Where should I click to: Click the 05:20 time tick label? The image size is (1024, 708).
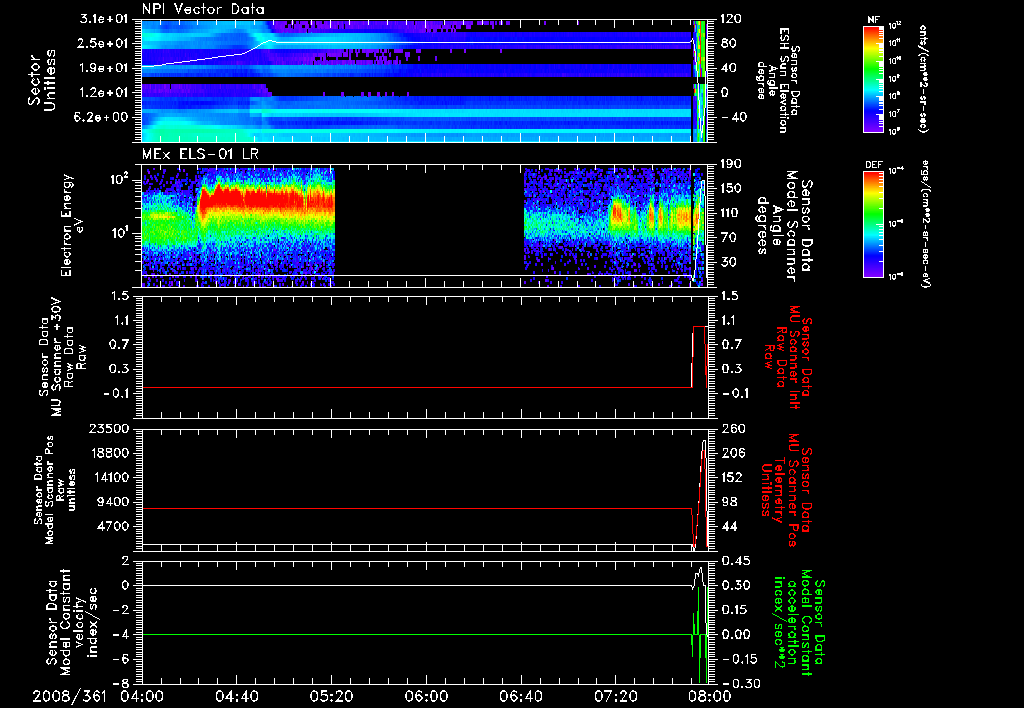pyautogui.click(x=331, y=695)
